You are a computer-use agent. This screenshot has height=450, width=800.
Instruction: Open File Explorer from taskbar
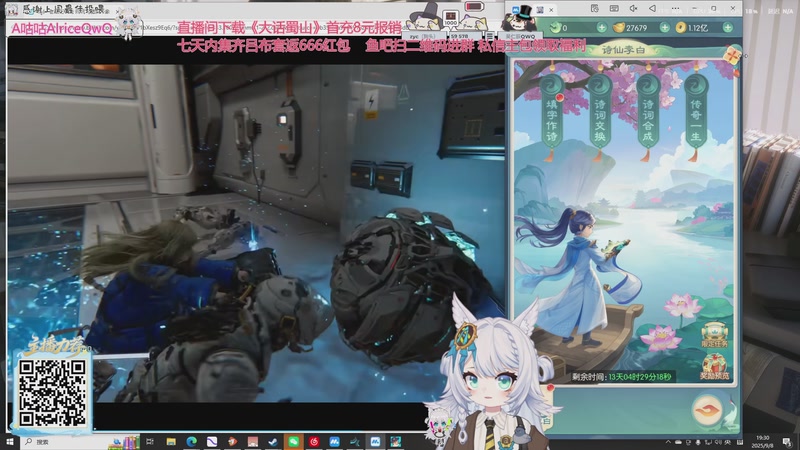point(170,442)
